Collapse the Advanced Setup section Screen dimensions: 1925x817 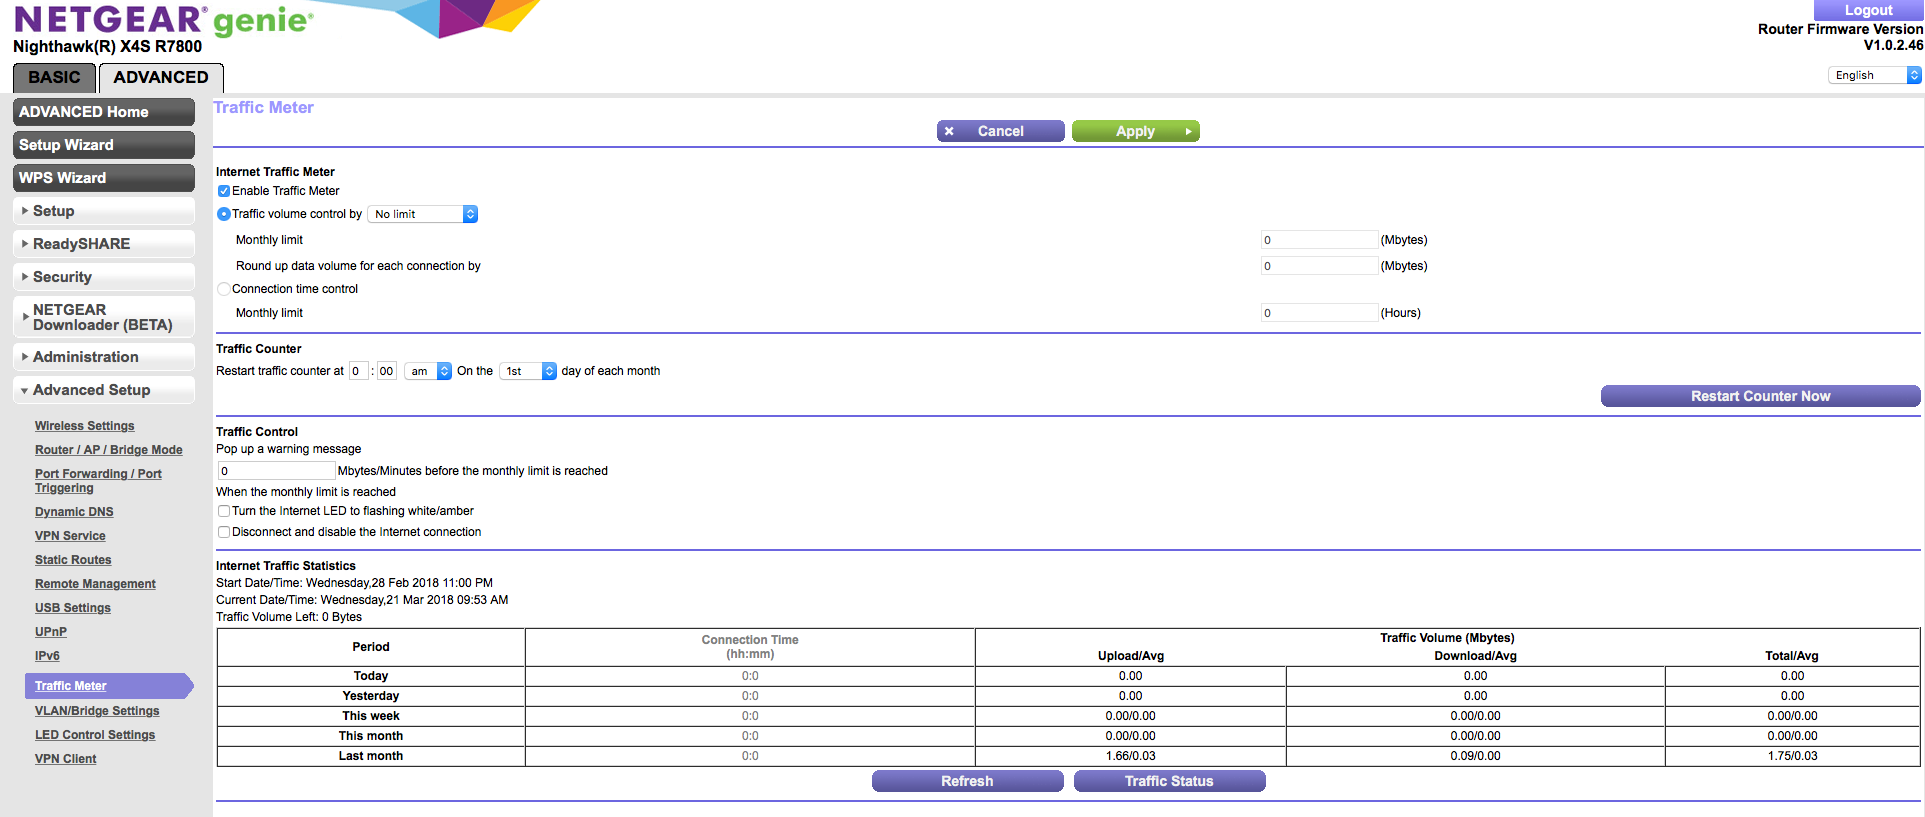point(104,390)
